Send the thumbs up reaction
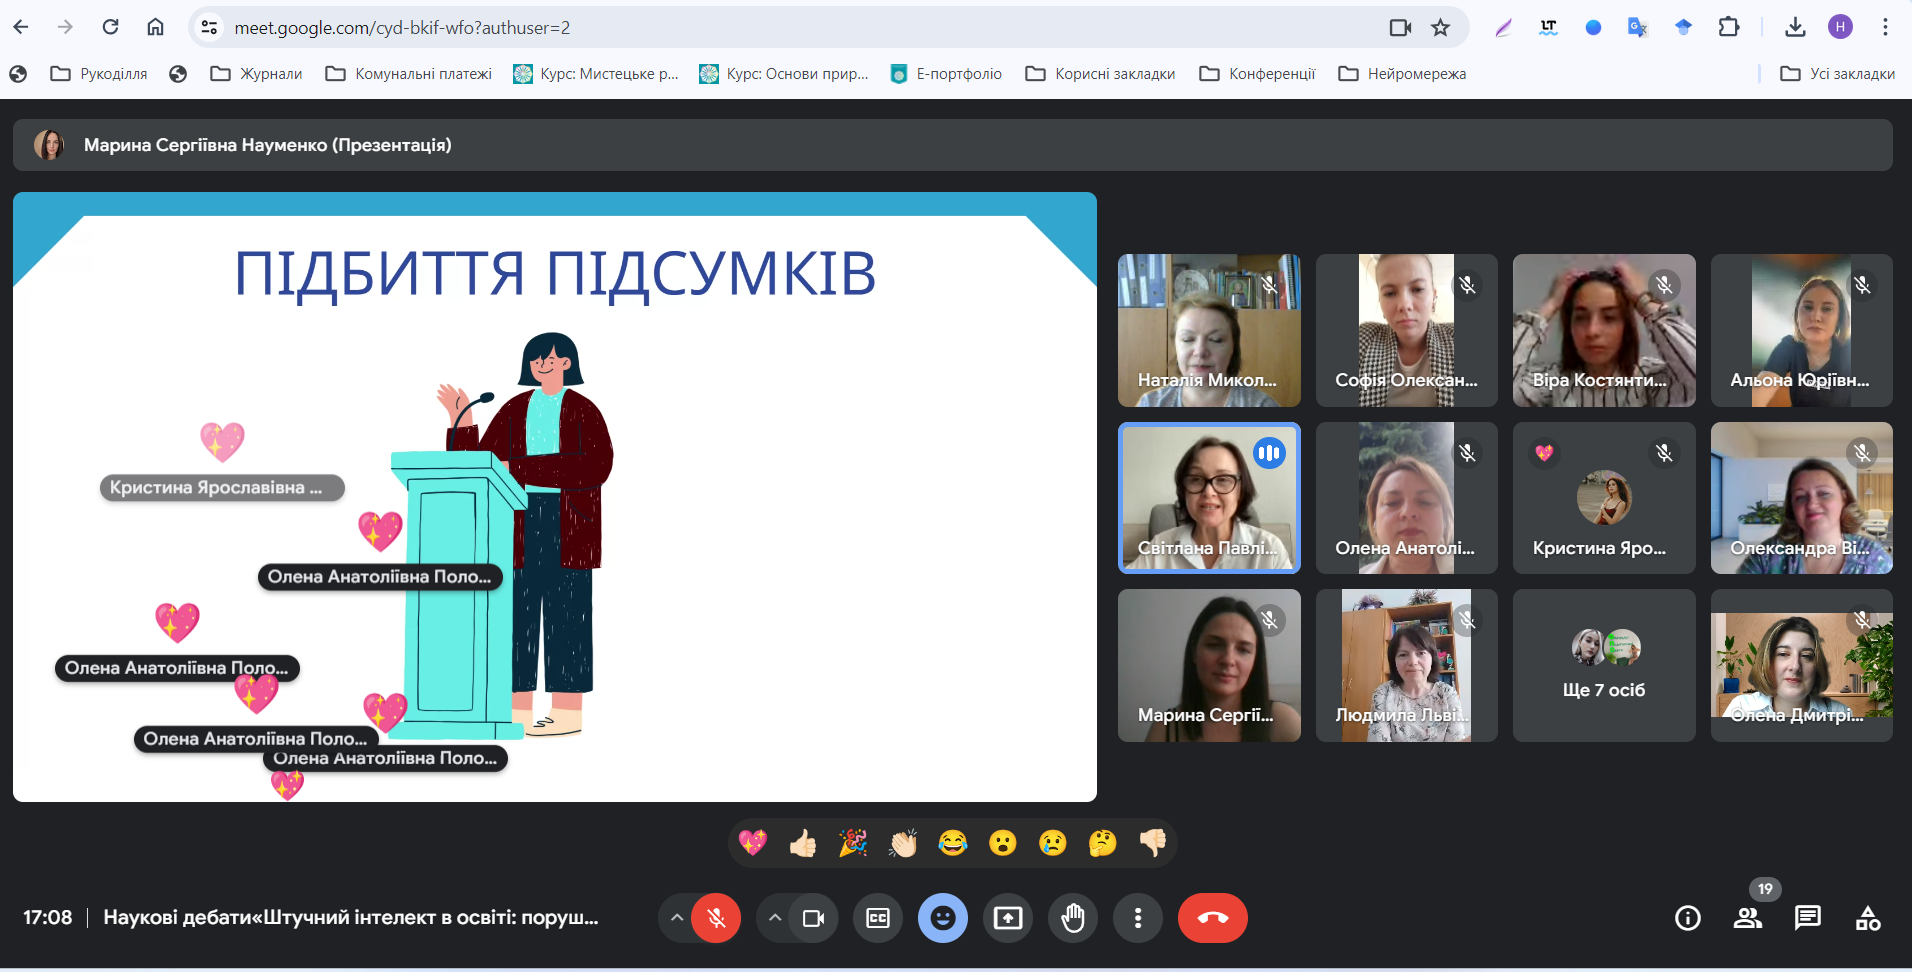1912x972 pixels. click(803, 844)
